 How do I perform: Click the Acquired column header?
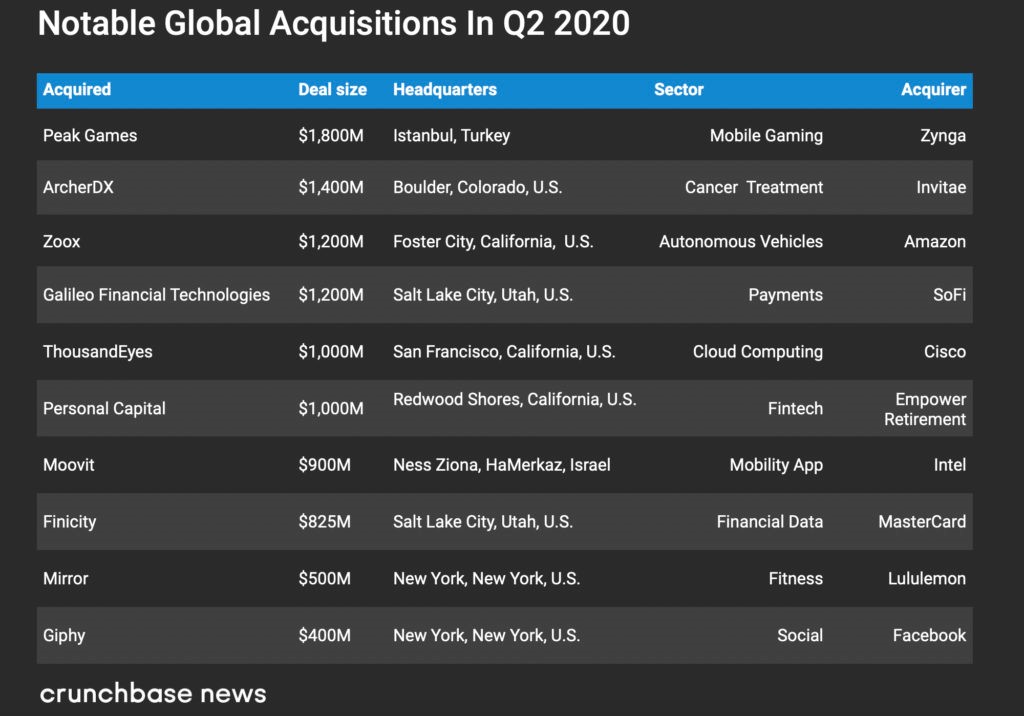click(77, 90)
